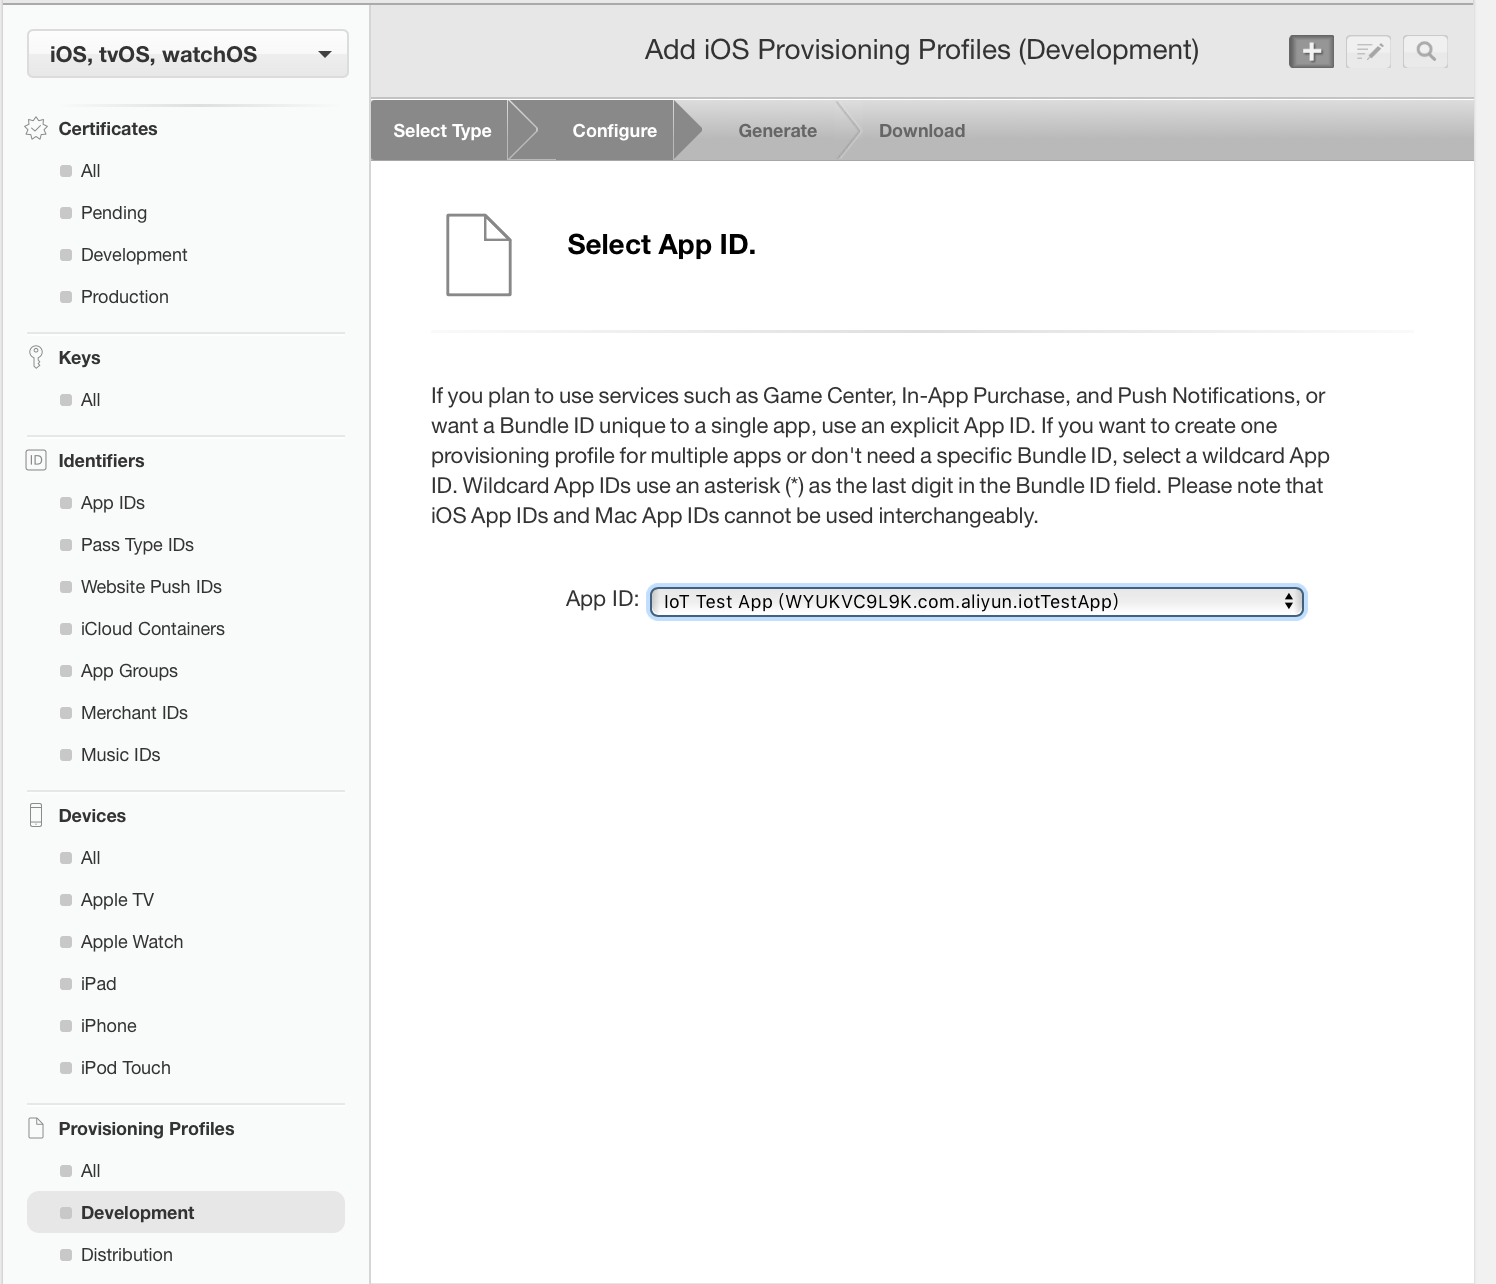
Task: Click the Certificates section icon
Action: tap(36, 128)
